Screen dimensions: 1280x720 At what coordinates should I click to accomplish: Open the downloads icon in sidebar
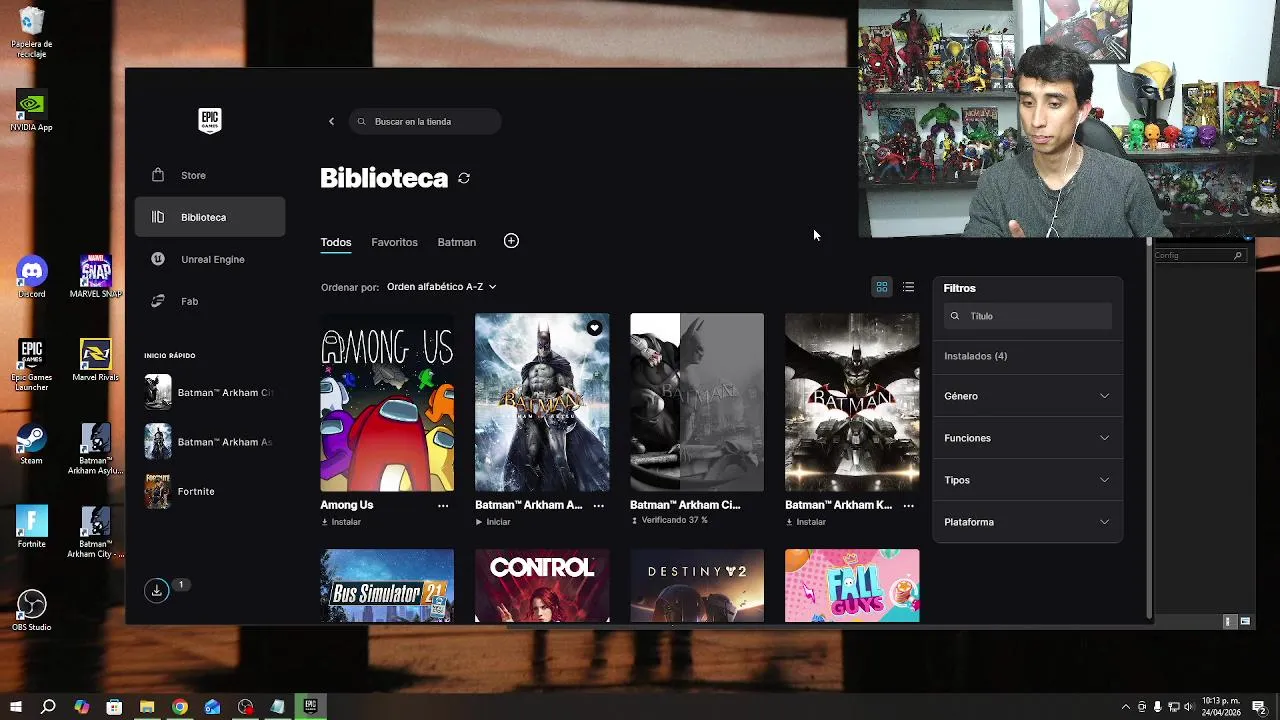157,591
